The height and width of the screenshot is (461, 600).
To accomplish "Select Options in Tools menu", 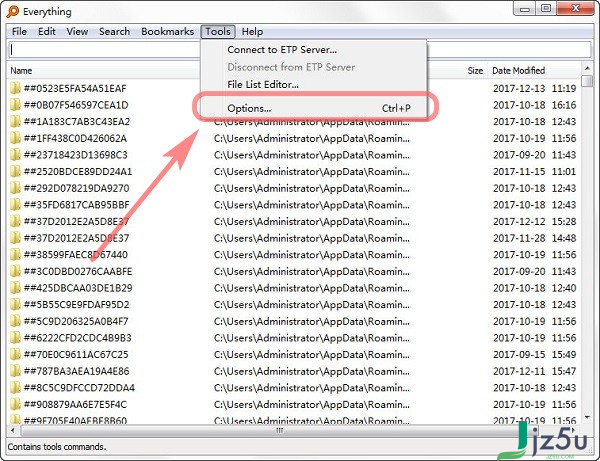I will (x=314, y=108).
